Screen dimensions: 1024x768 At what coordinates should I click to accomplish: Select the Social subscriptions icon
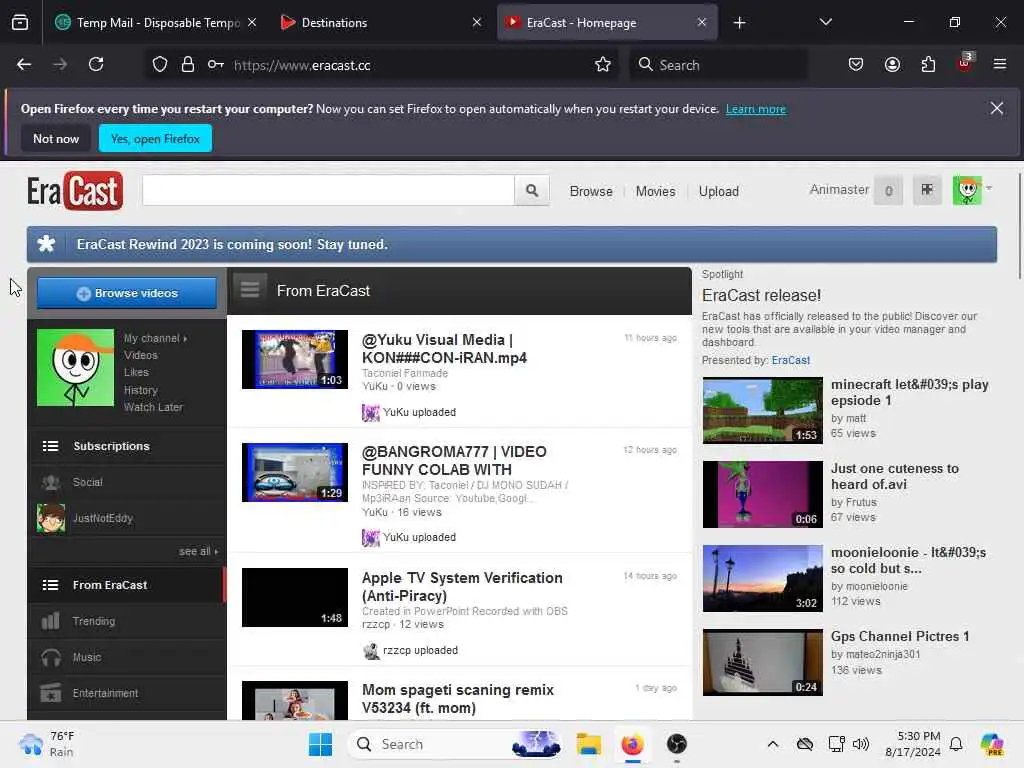pos(51,482)
